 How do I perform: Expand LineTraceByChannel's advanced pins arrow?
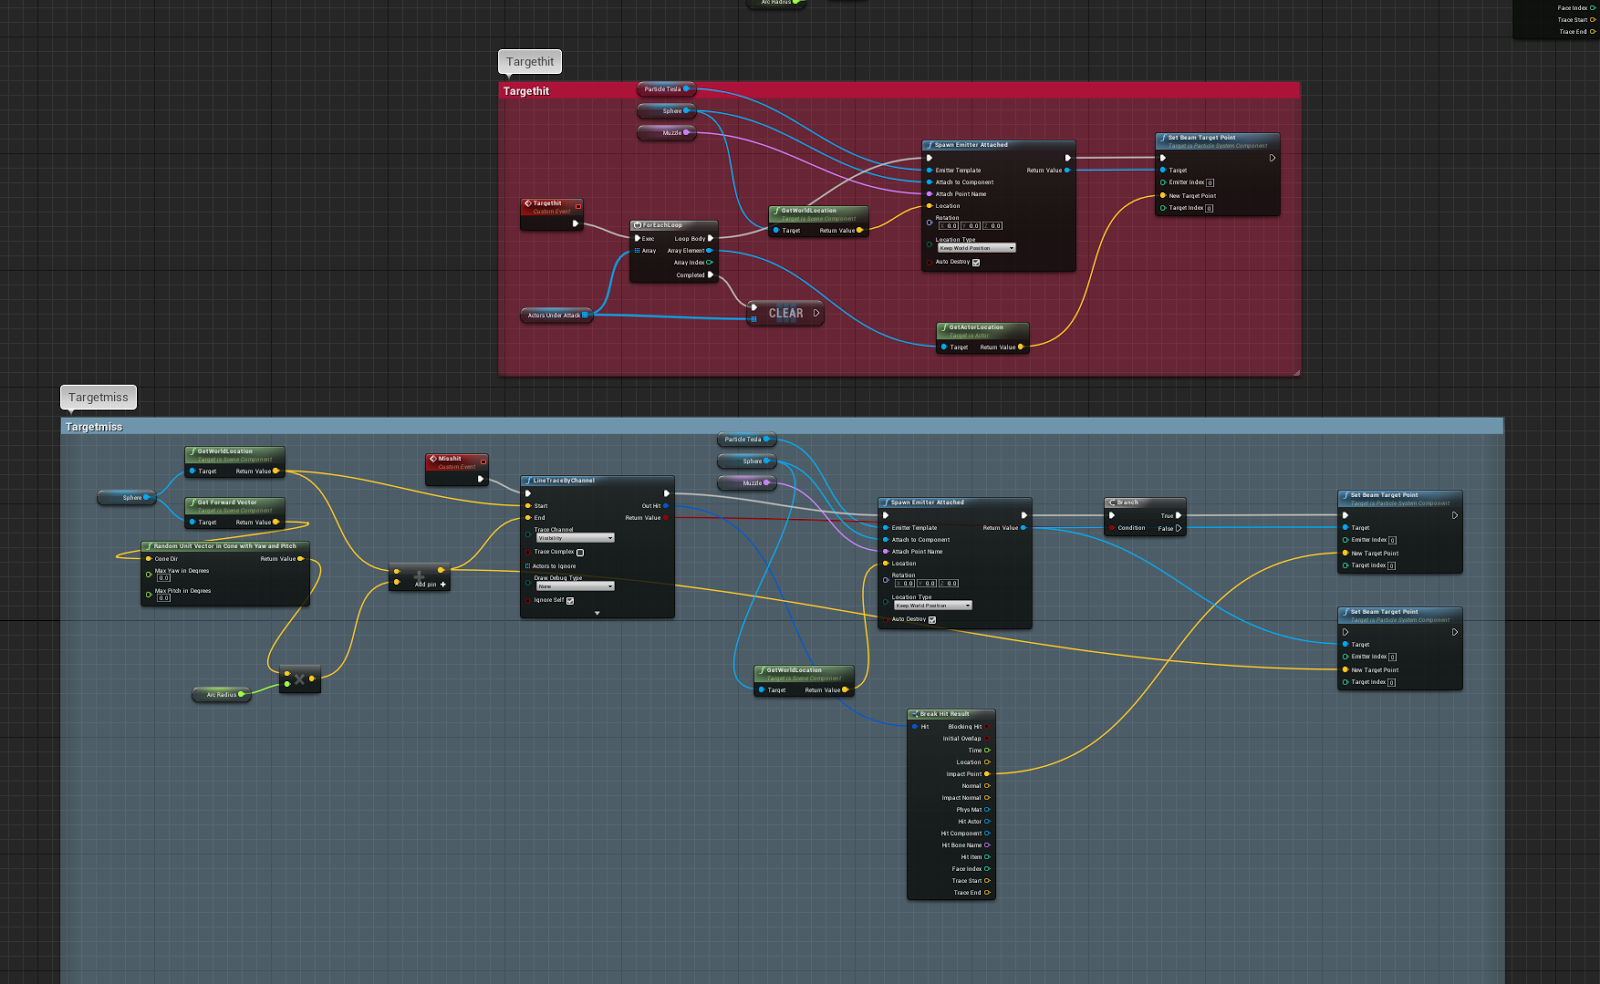(597, 613)
